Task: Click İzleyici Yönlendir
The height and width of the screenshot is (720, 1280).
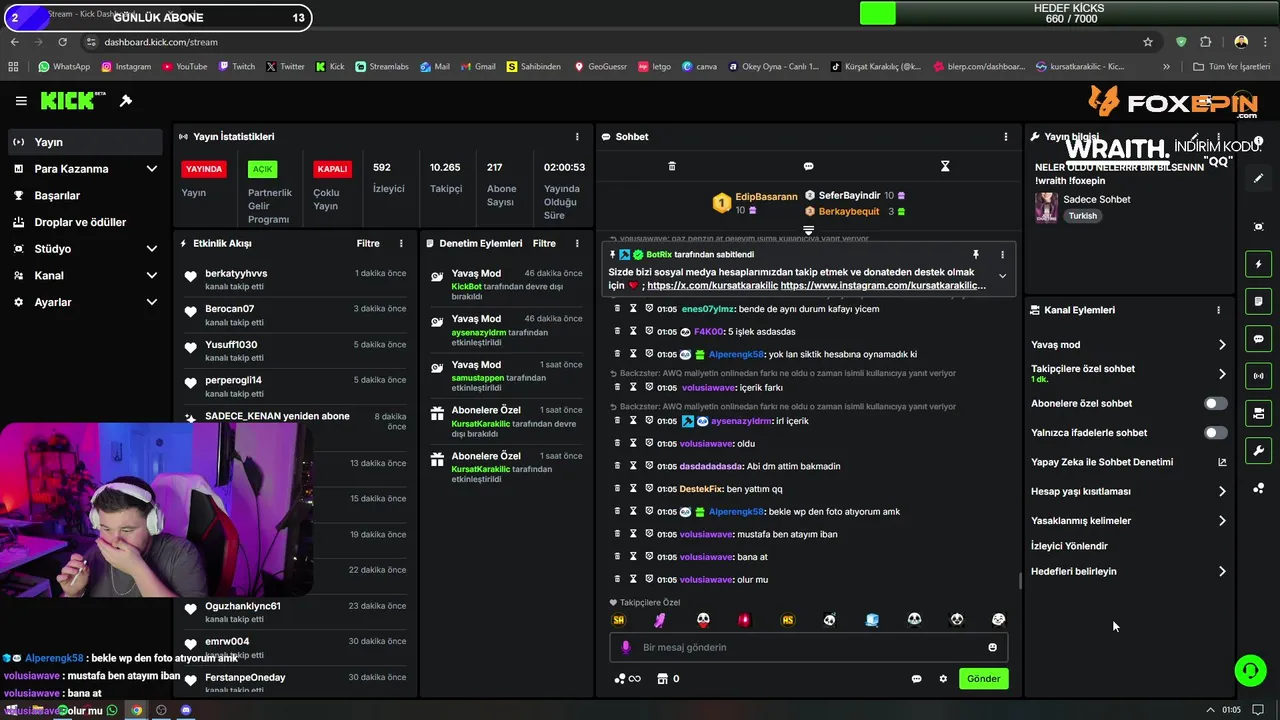Action: (1069, 546)
